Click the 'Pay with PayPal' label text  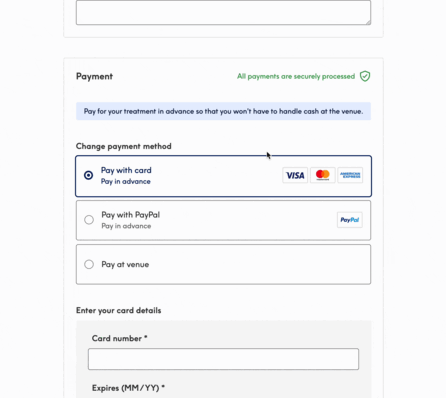pyautogui.click(x=131, y=215)
